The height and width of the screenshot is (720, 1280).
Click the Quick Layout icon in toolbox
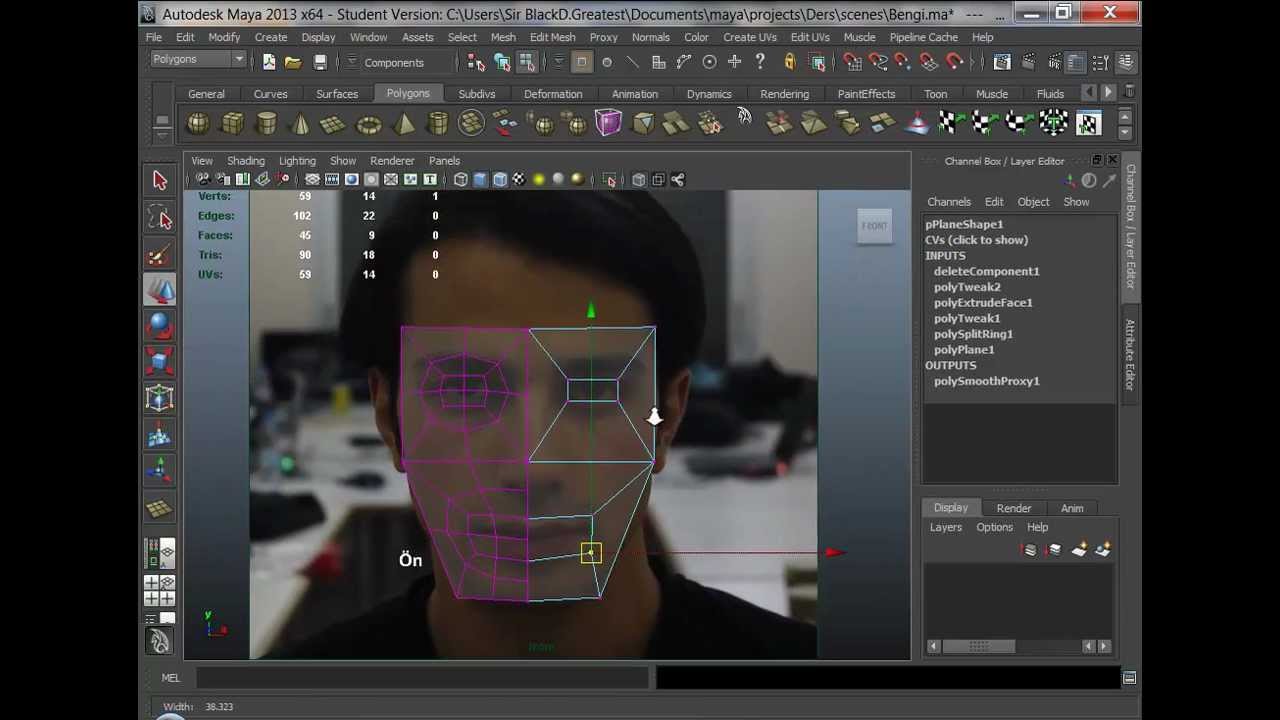(x=160, y=555)
